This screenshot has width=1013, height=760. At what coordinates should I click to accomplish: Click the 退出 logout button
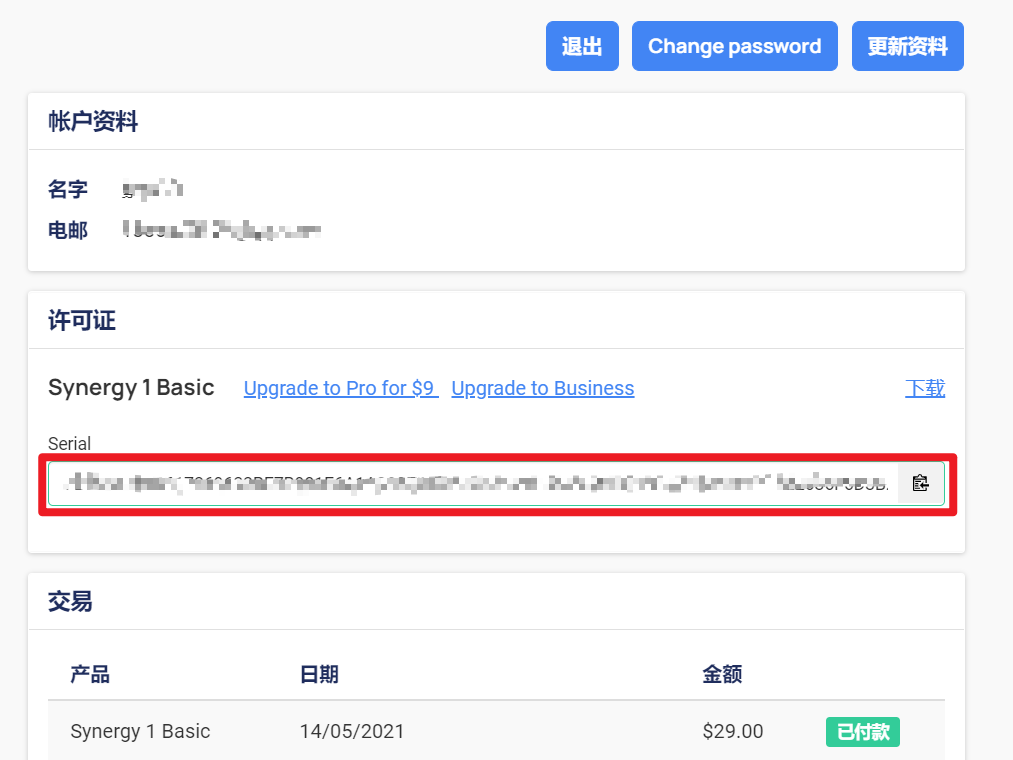pyautogui.click(x=582, y=46)
